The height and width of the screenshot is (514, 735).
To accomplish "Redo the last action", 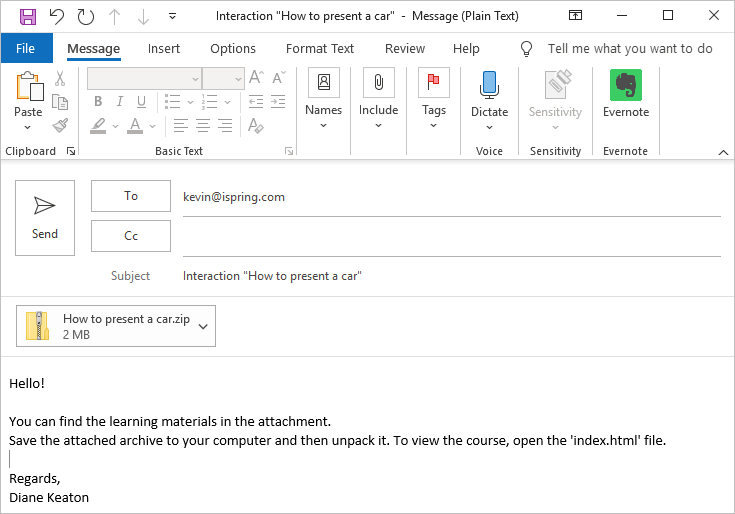I will coord(86,16).
